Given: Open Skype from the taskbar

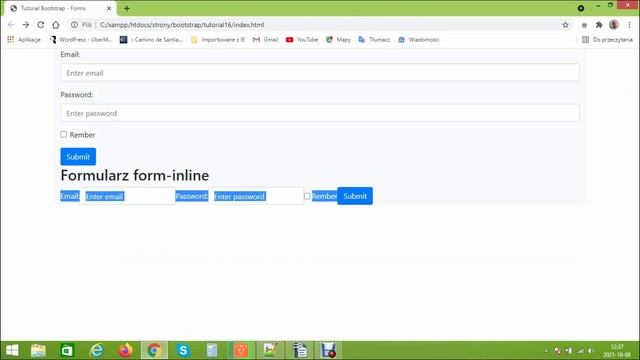Looking at the screenshot, I should coord(183,350).
